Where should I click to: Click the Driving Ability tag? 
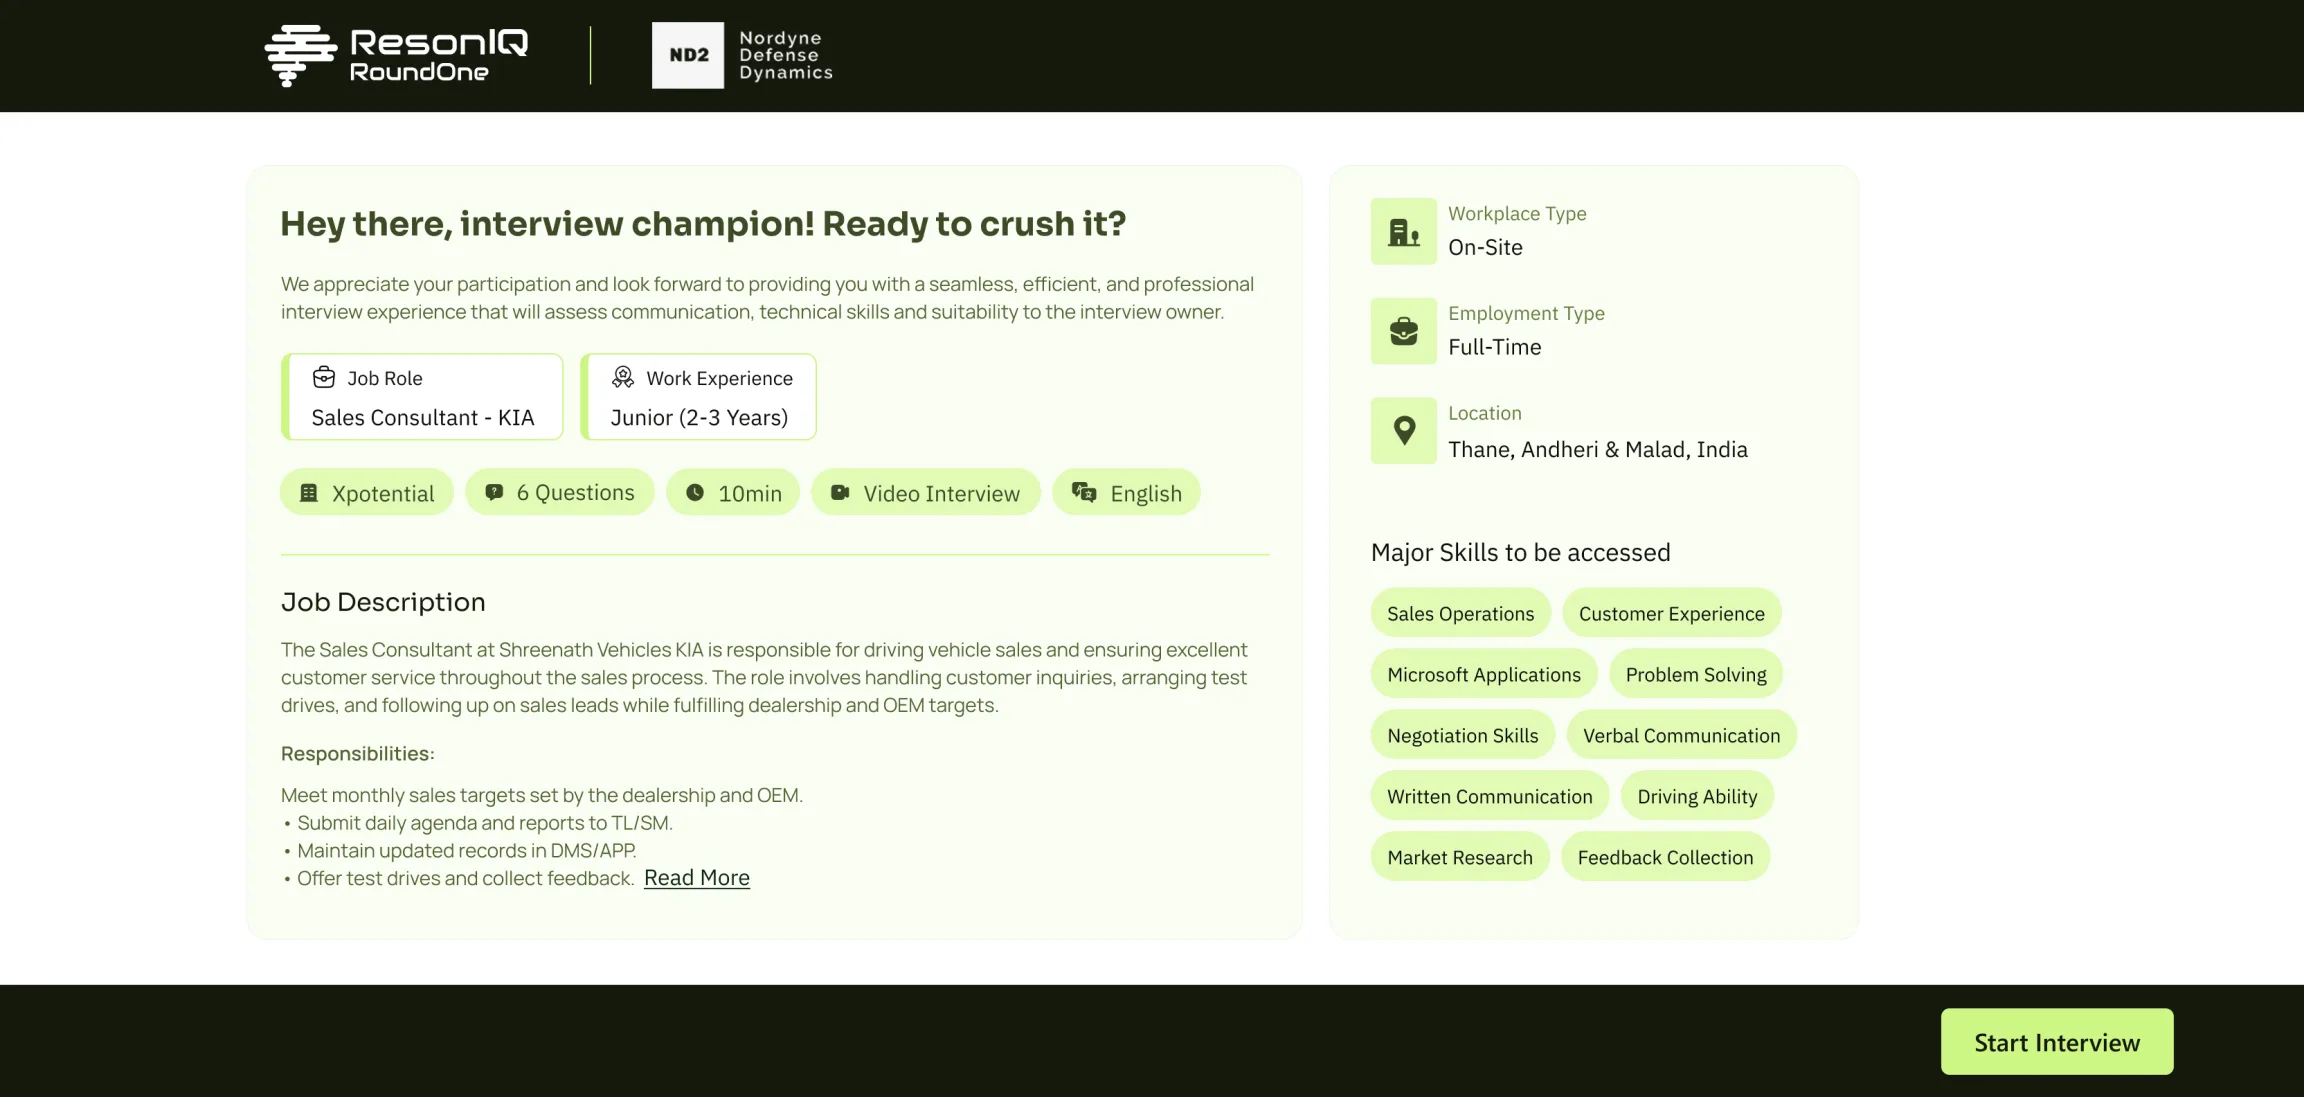click(x=1697, y=796)
